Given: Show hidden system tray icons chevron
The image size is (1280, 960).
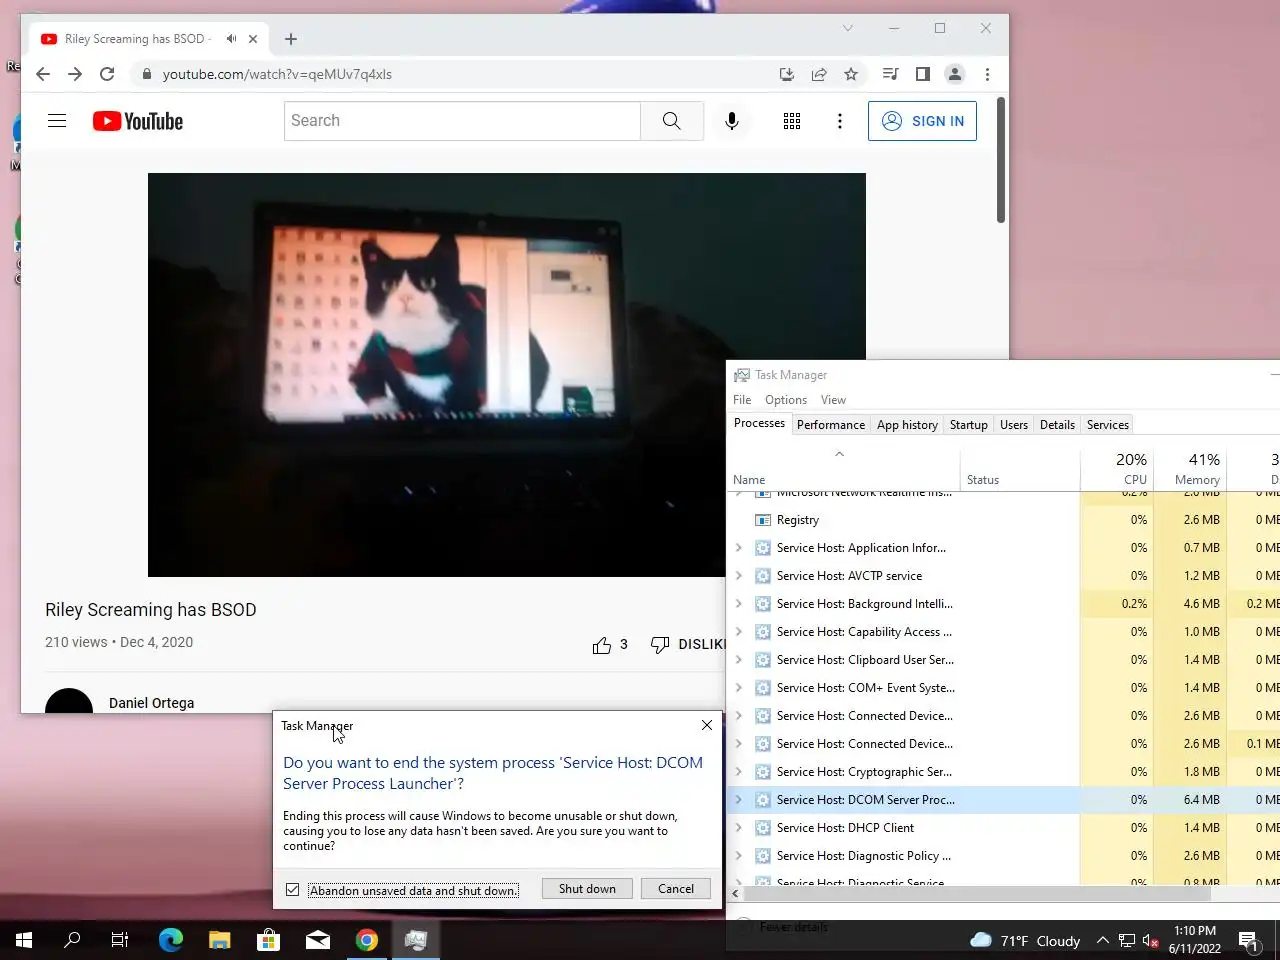Looking at the screenshot, I should [1102, 940].
